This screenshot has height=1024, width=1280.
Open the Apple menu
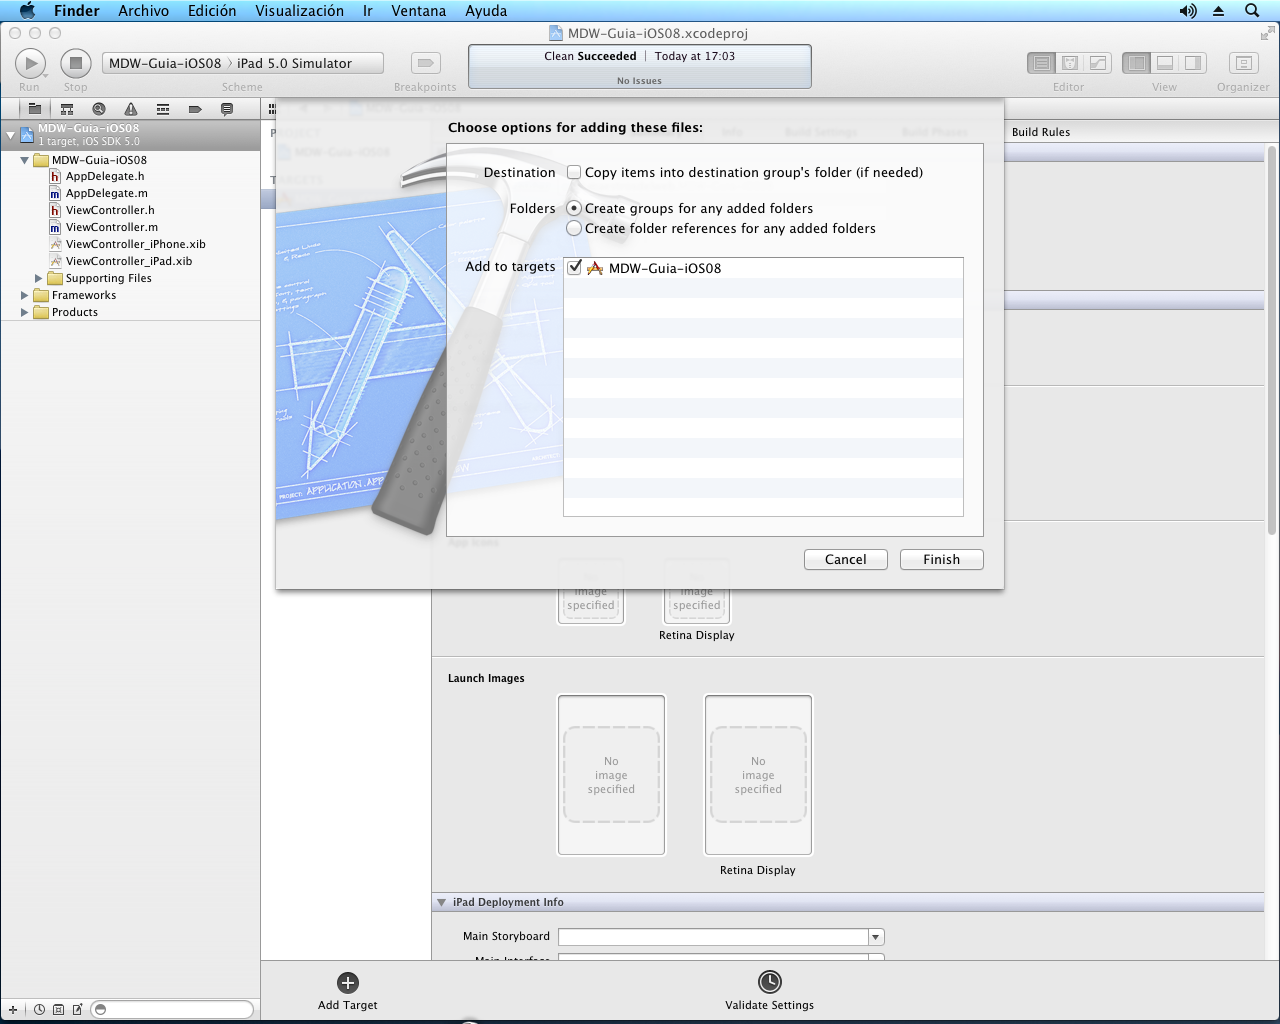[x=27, y=11]
